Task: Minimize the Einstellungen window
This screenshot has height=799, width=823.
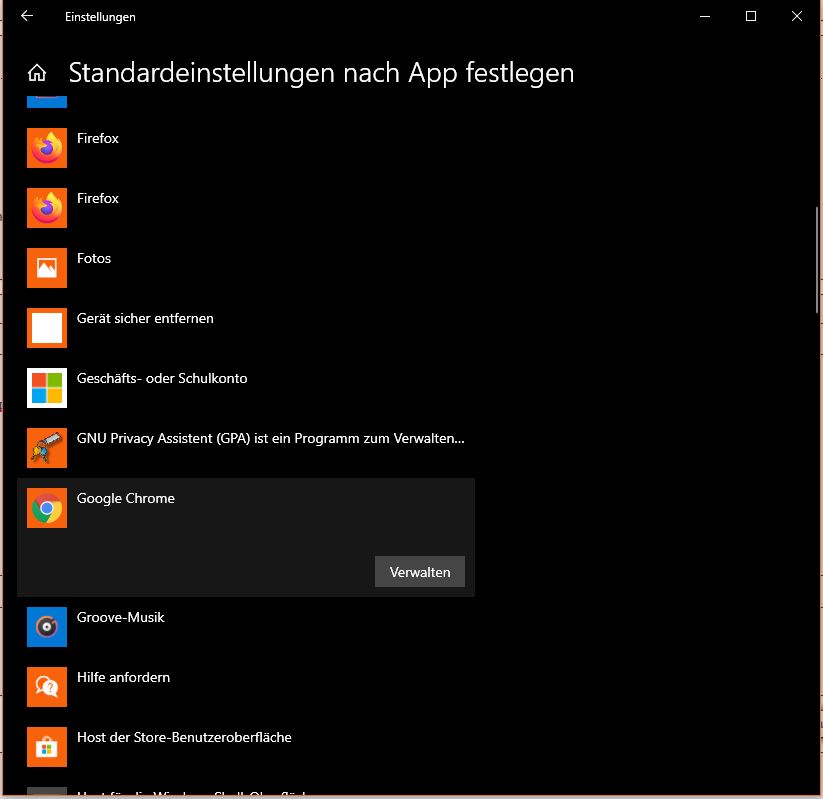Action: click(705, 16)
